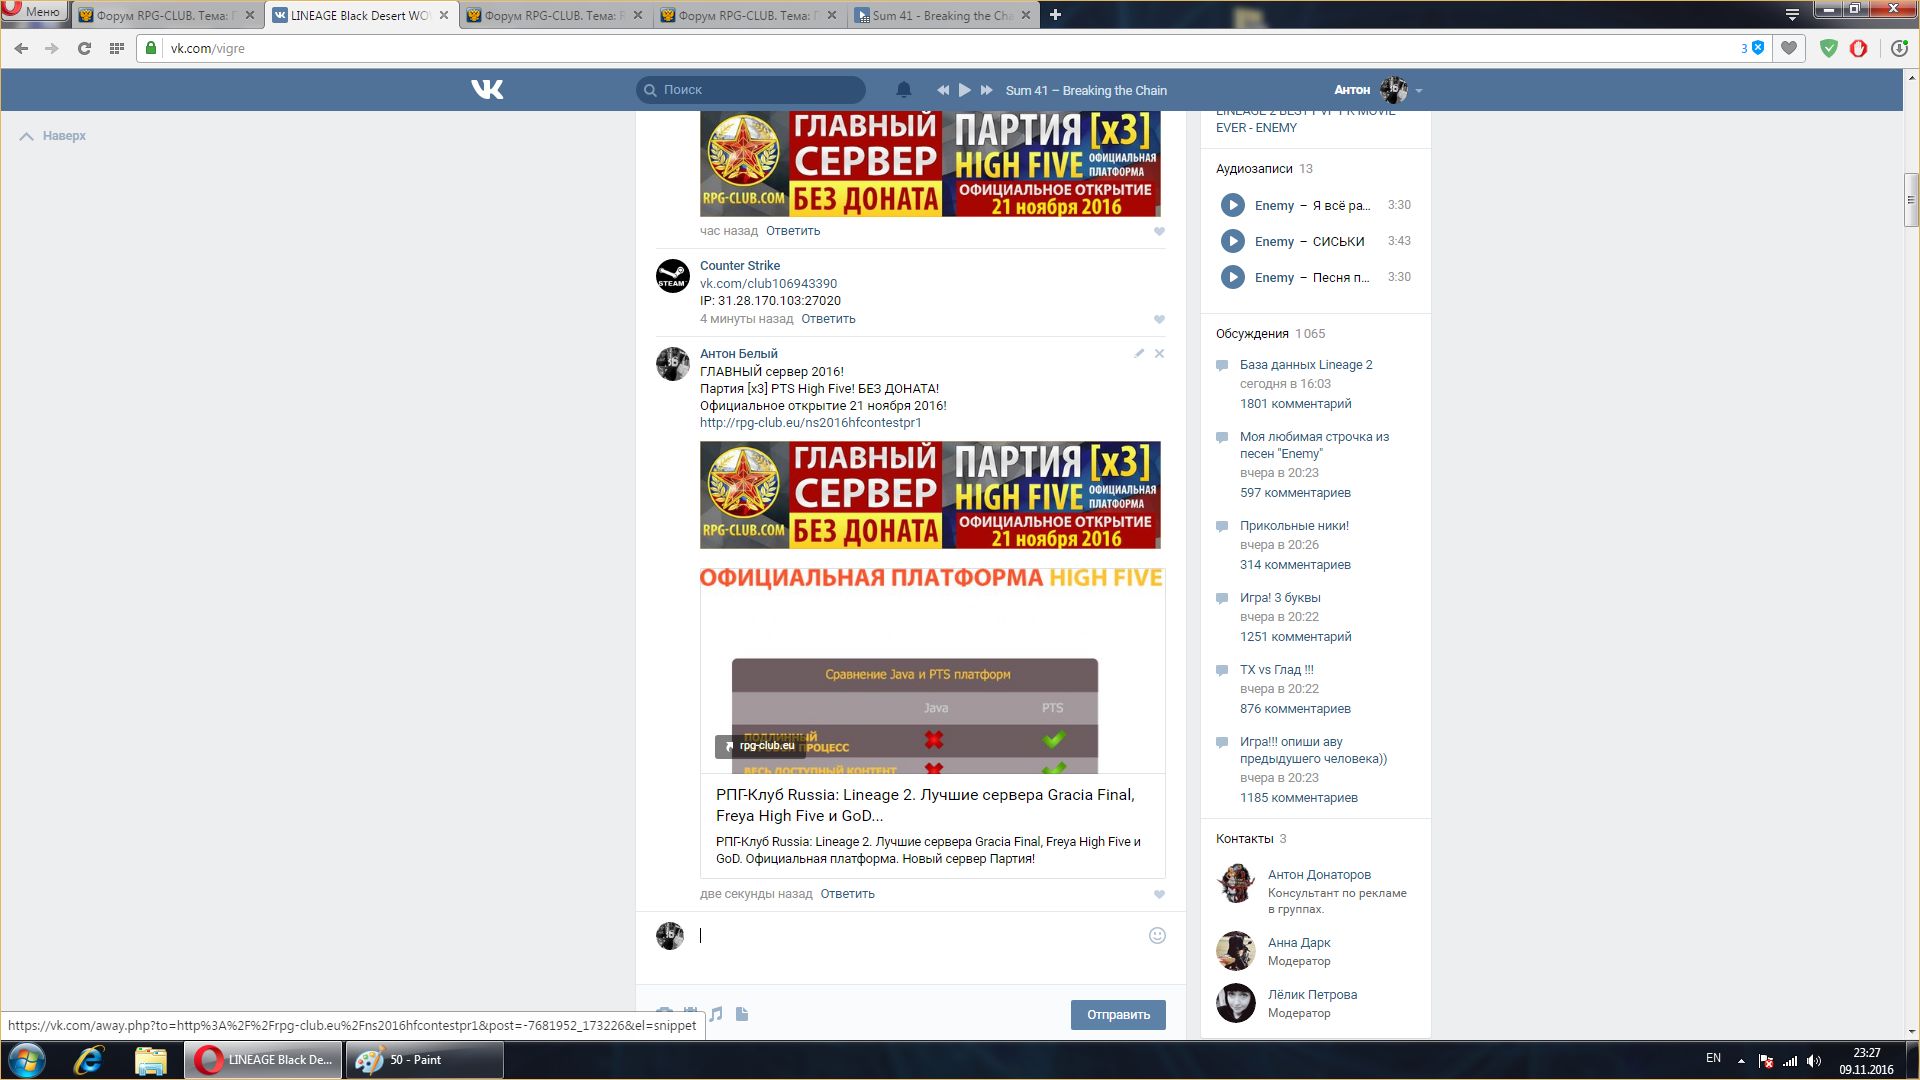Open 1185 комментариев link

(1299, 798)
